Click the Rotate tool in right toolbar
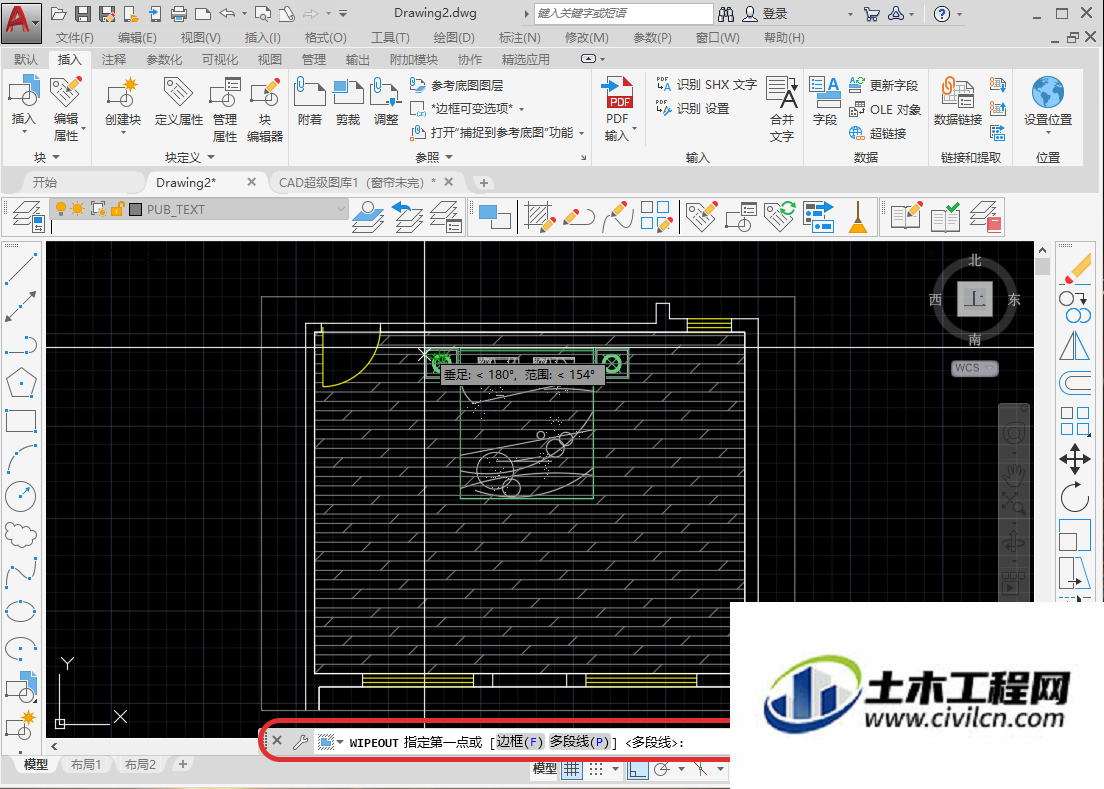Viewport: 1104px width, 789px height. click(1074, 498)
